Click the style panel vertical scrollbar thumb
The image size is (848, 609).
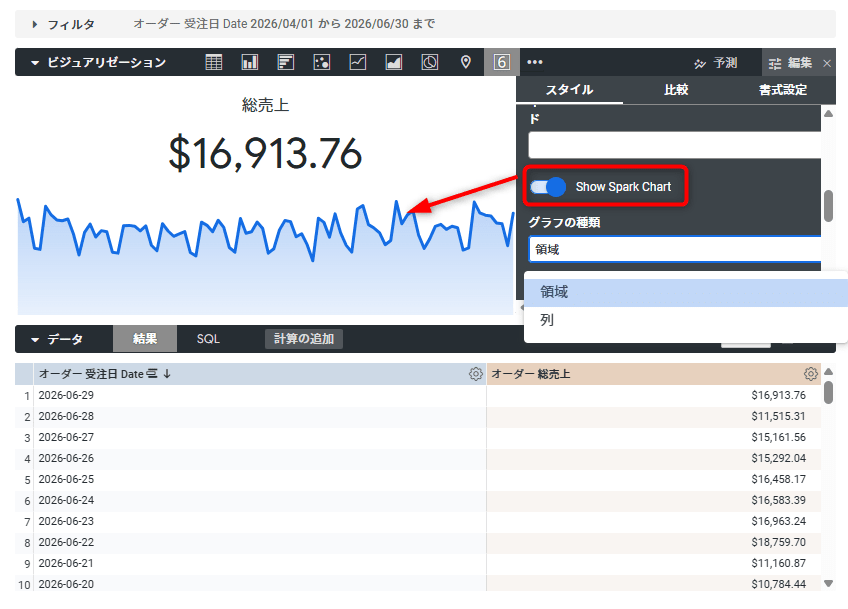click(x=828, y=206)
